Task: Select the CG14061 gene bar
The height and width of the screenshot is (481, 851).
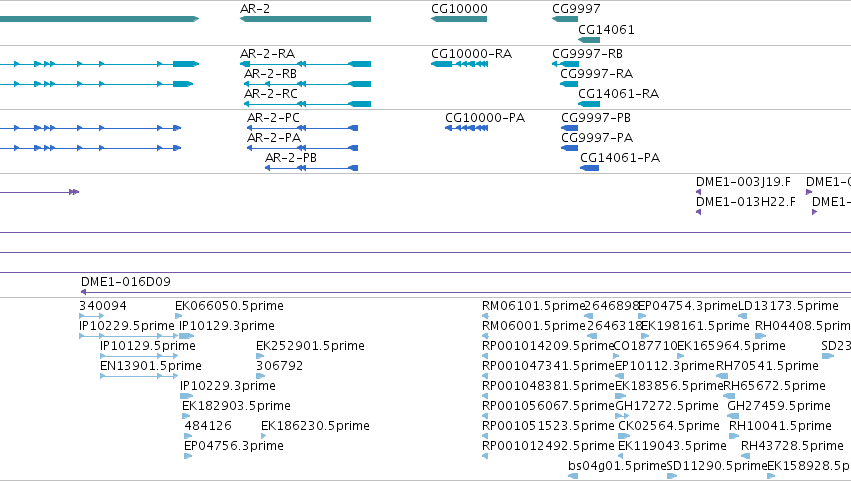Action: click(589, 40)
